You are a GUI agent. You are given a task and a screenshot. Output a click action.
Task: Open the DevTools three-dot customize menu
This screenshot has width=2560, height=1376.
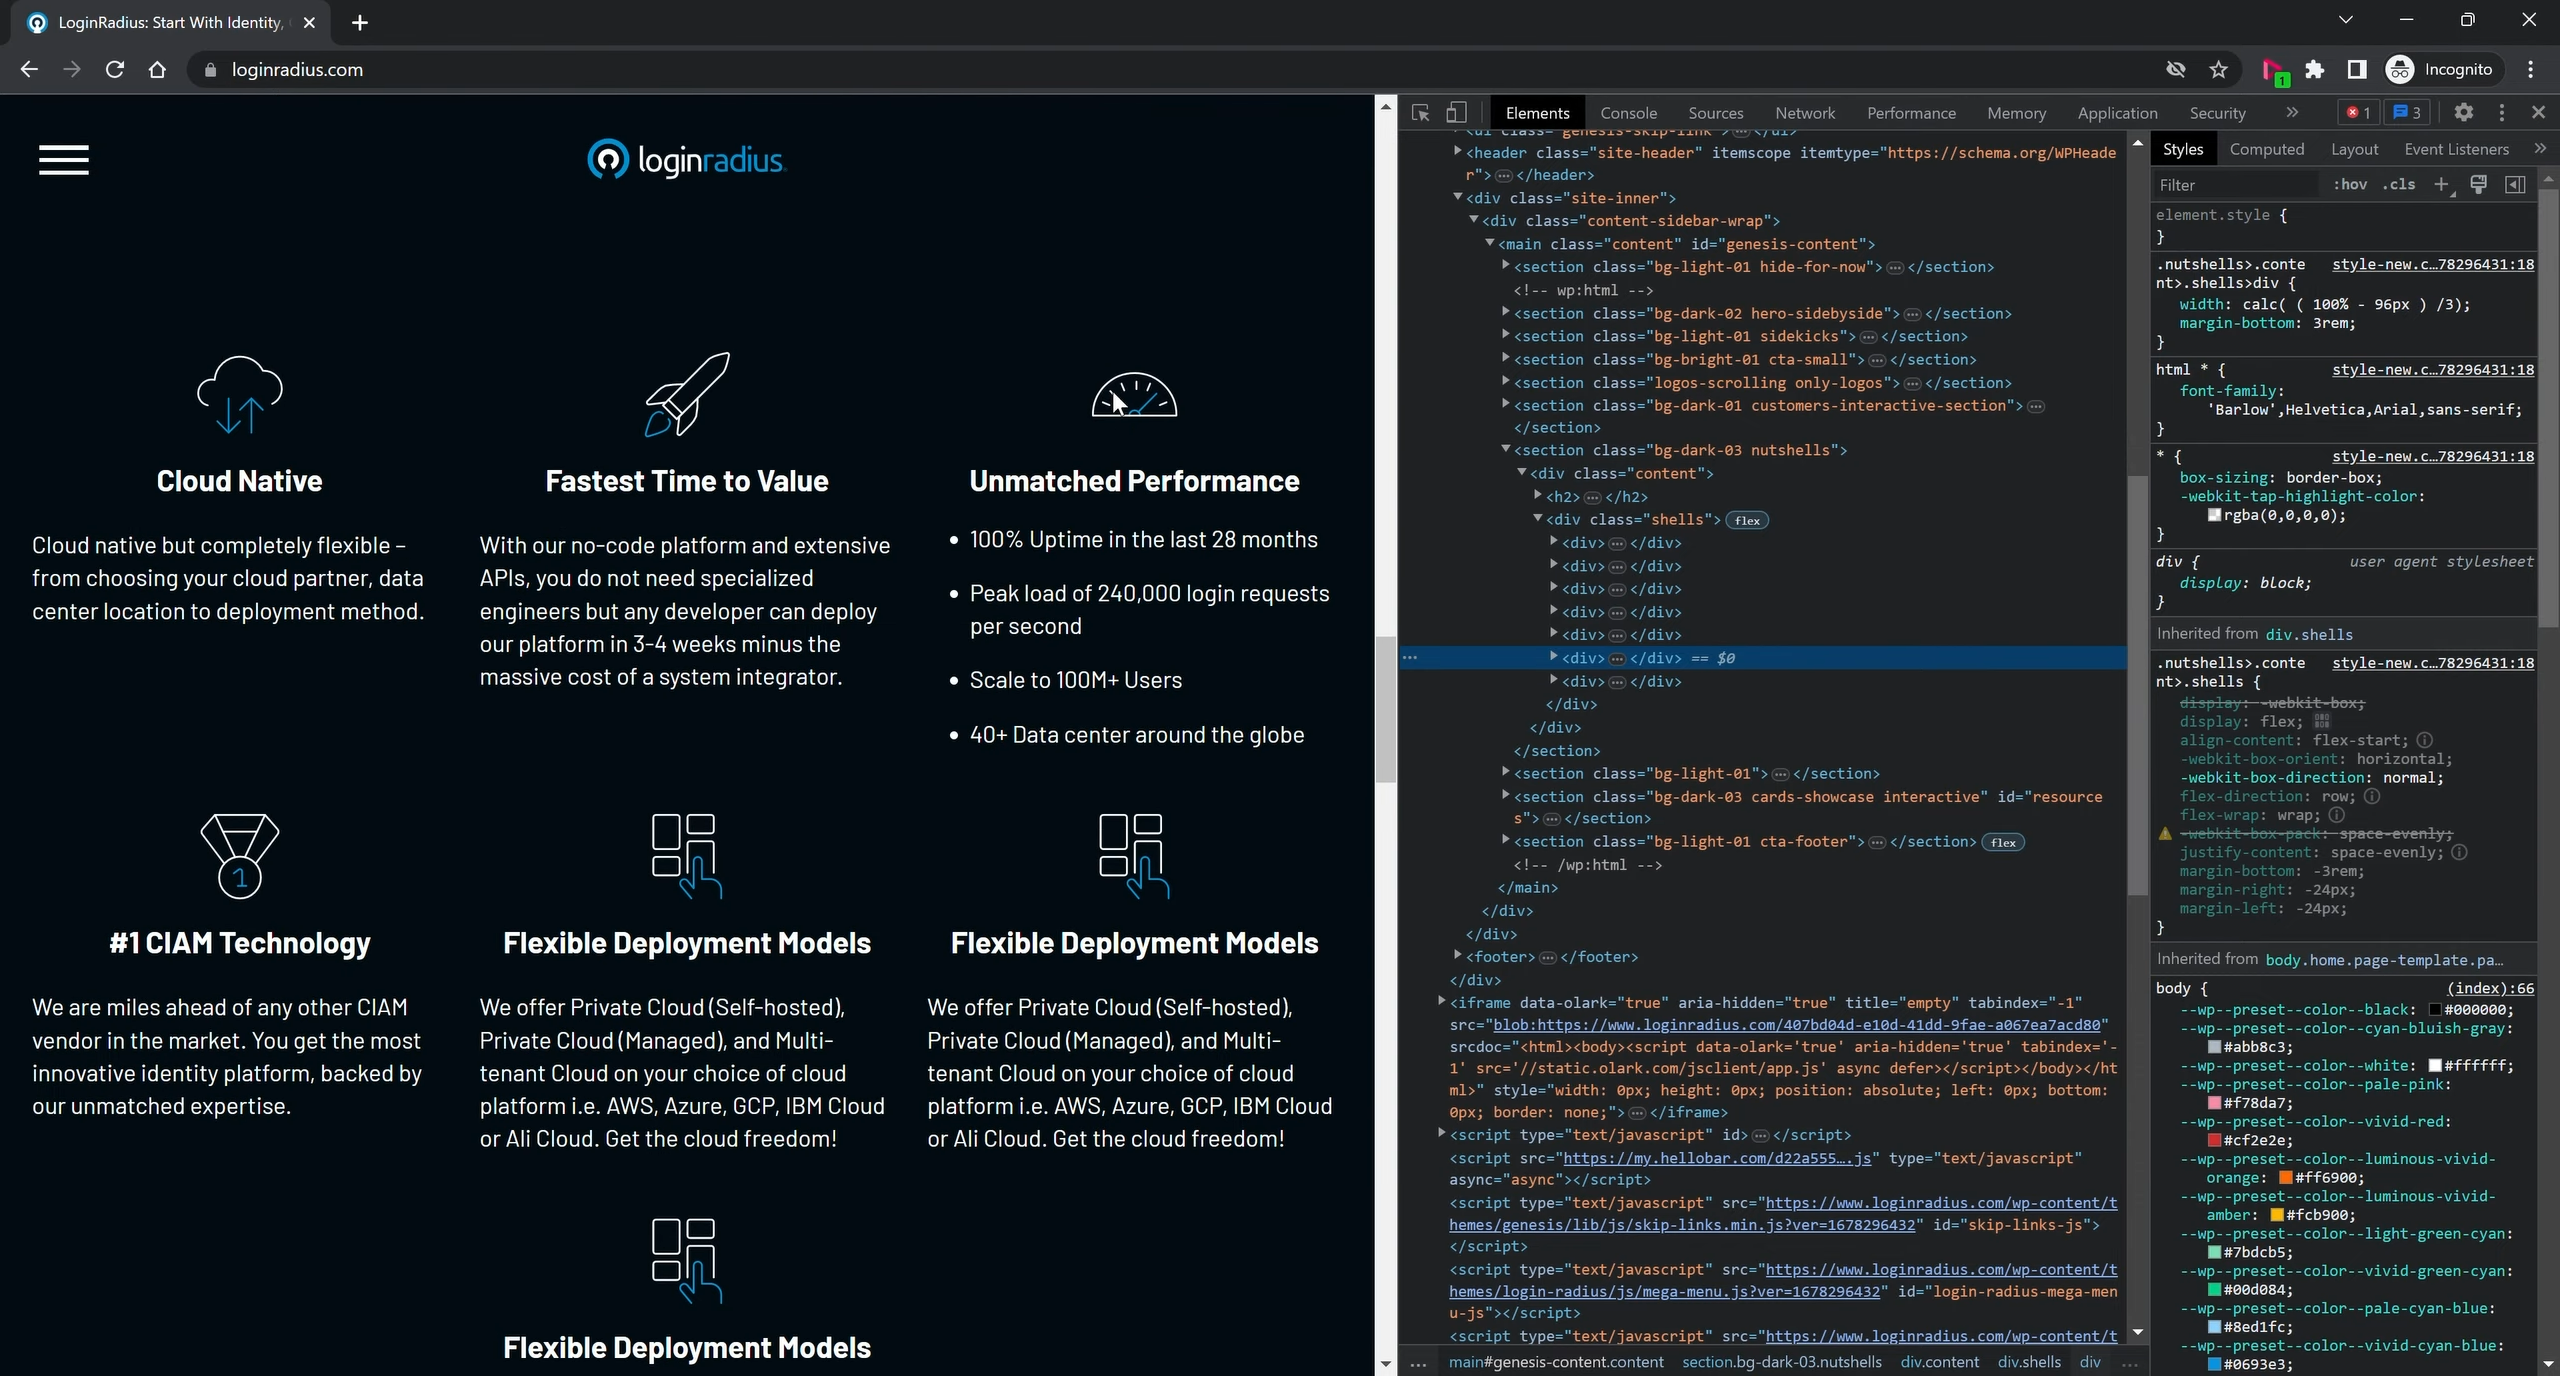click(x=2502, y=113)
